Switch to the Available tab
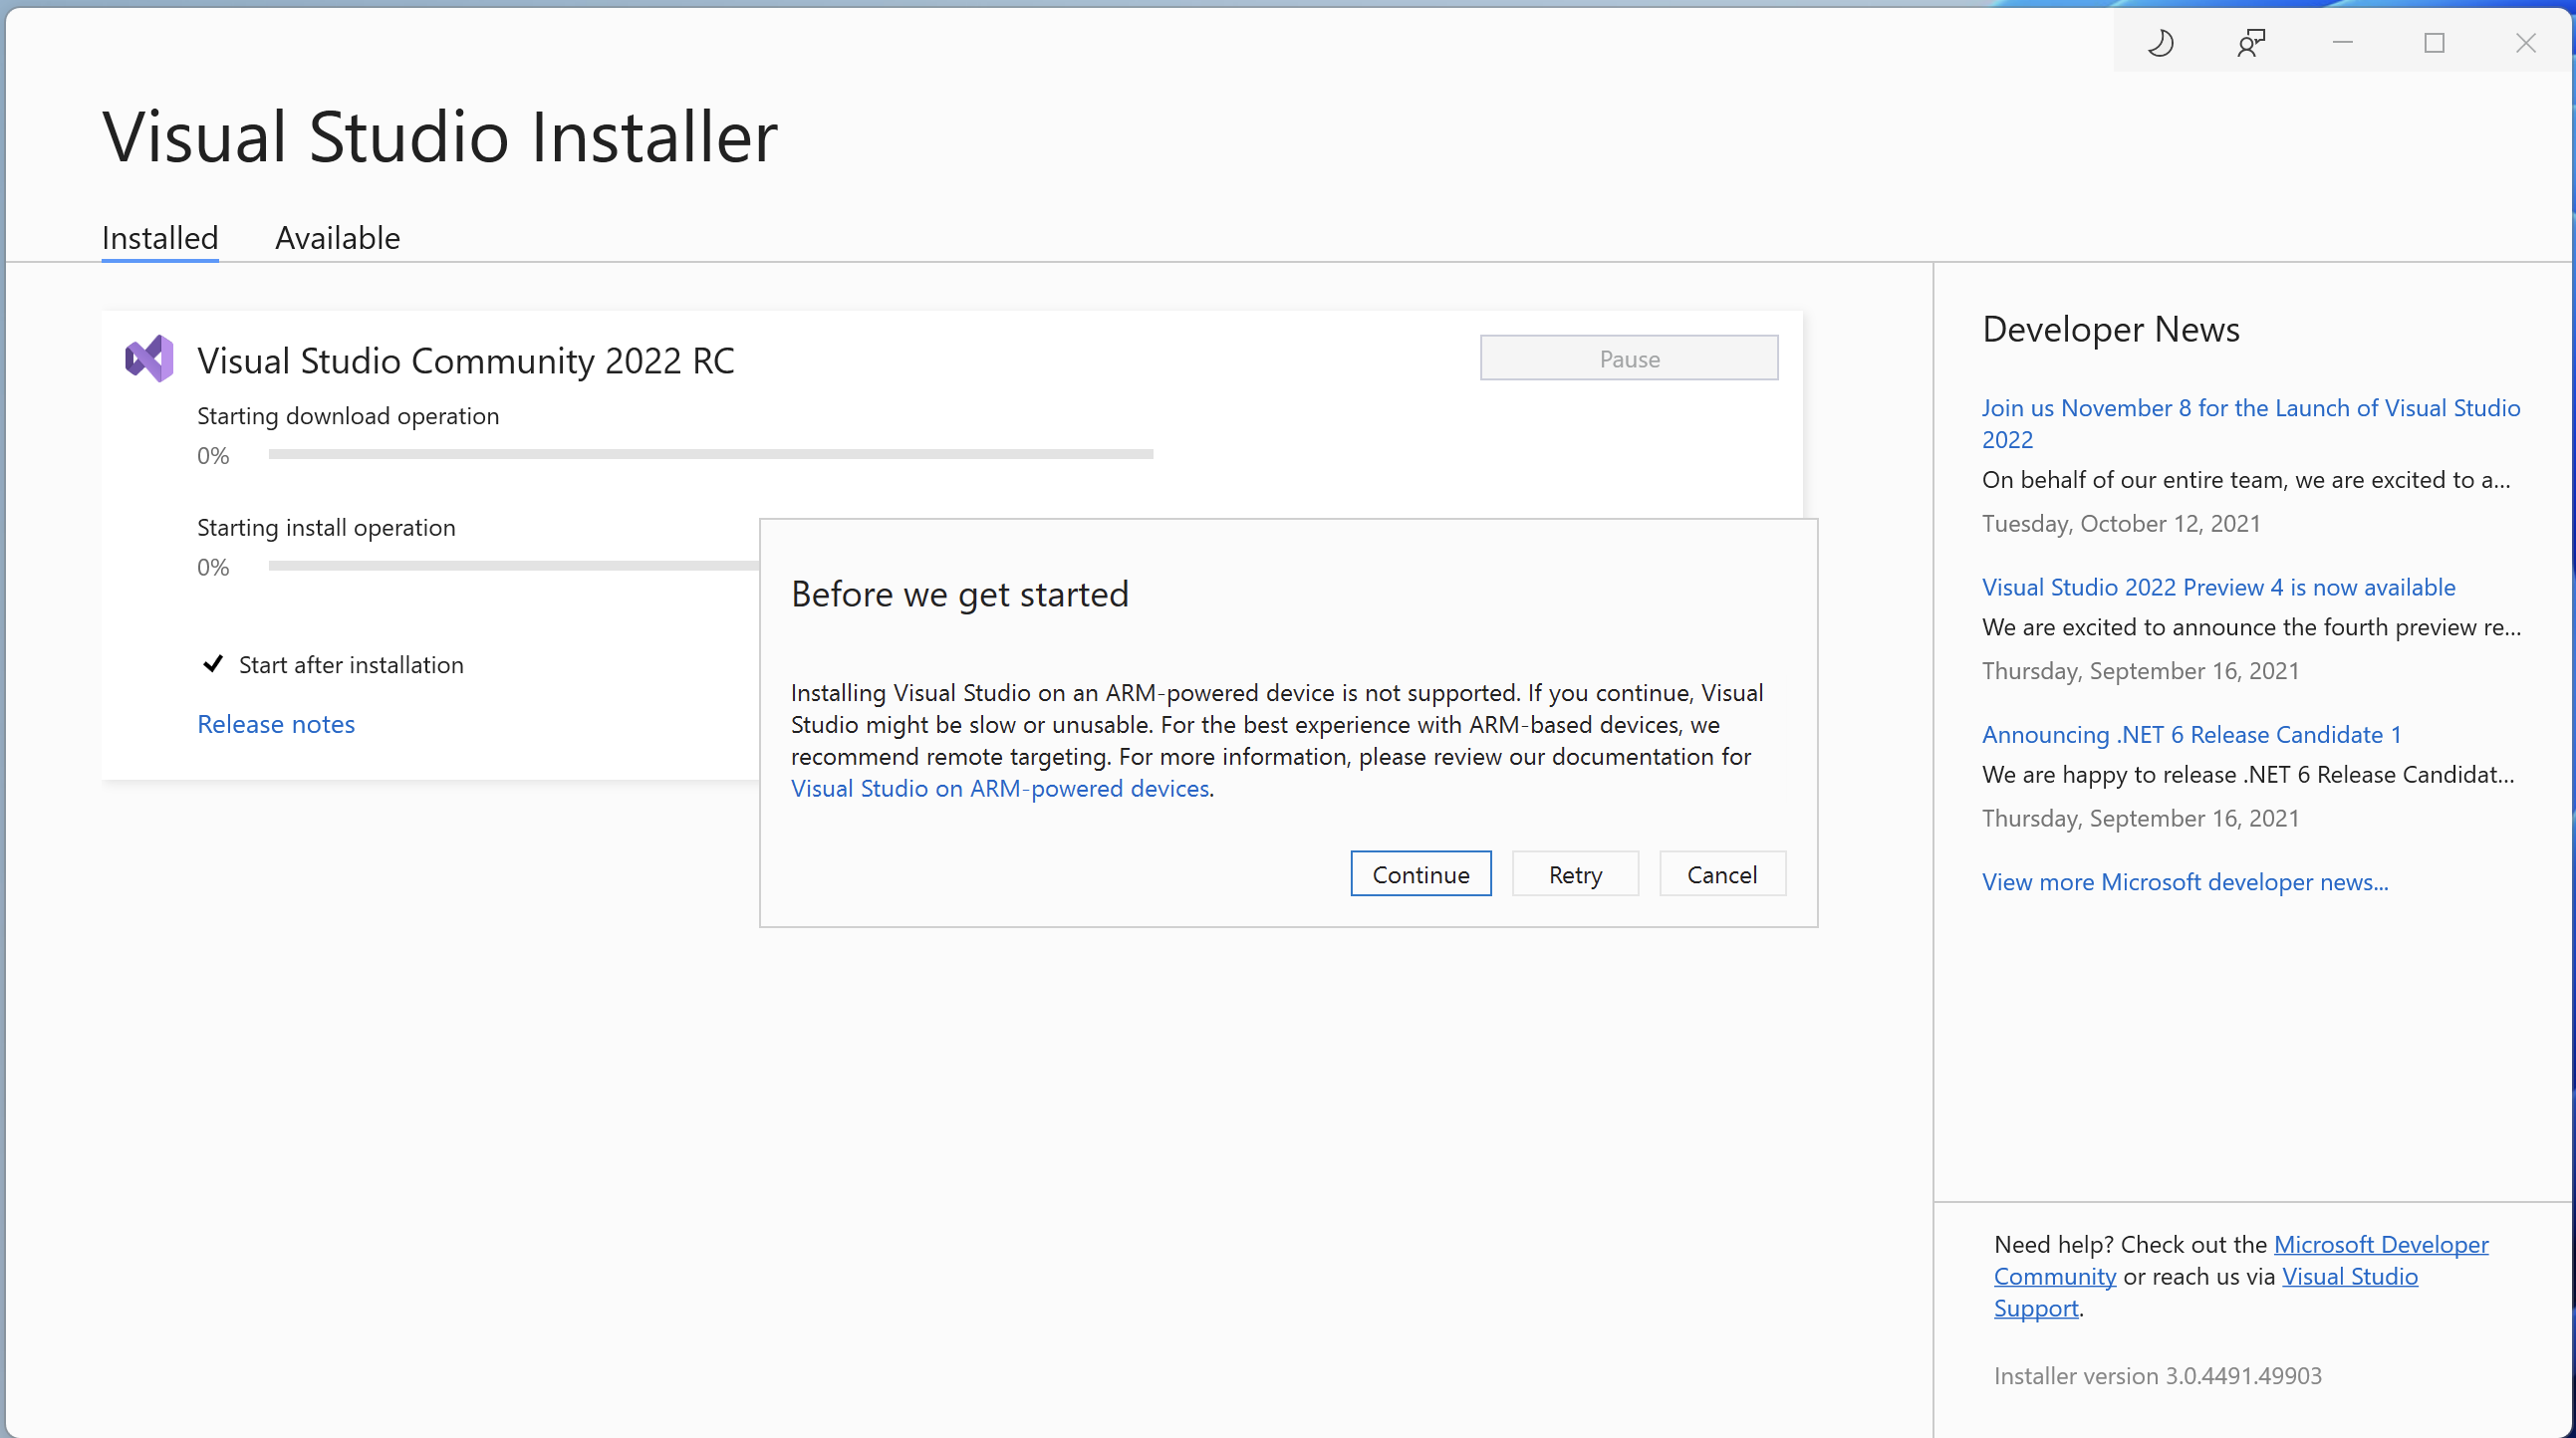Screen dimensions: 2576x1438 pyautogui.click(x=338, y=238)
